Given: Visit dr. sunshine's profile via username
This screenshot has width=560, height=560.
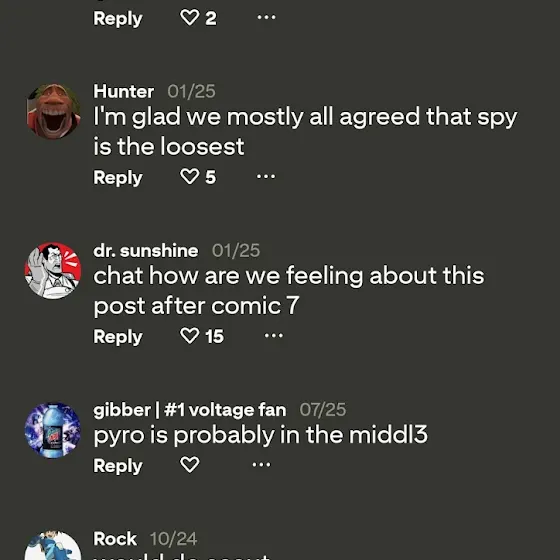Looking at the screenshot, I should tap(146, 251).
